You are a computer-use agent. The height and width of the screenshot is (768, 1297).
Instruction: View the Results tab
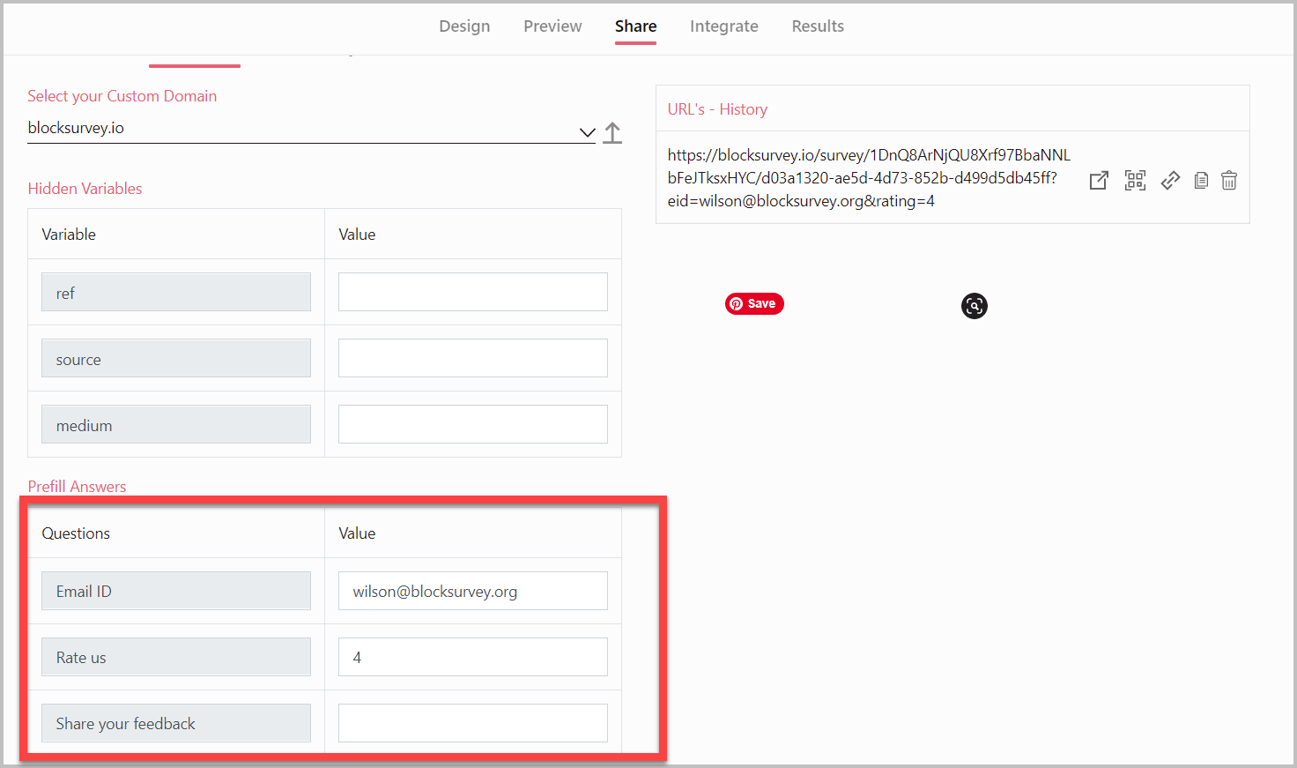click(x=818, y=26)
